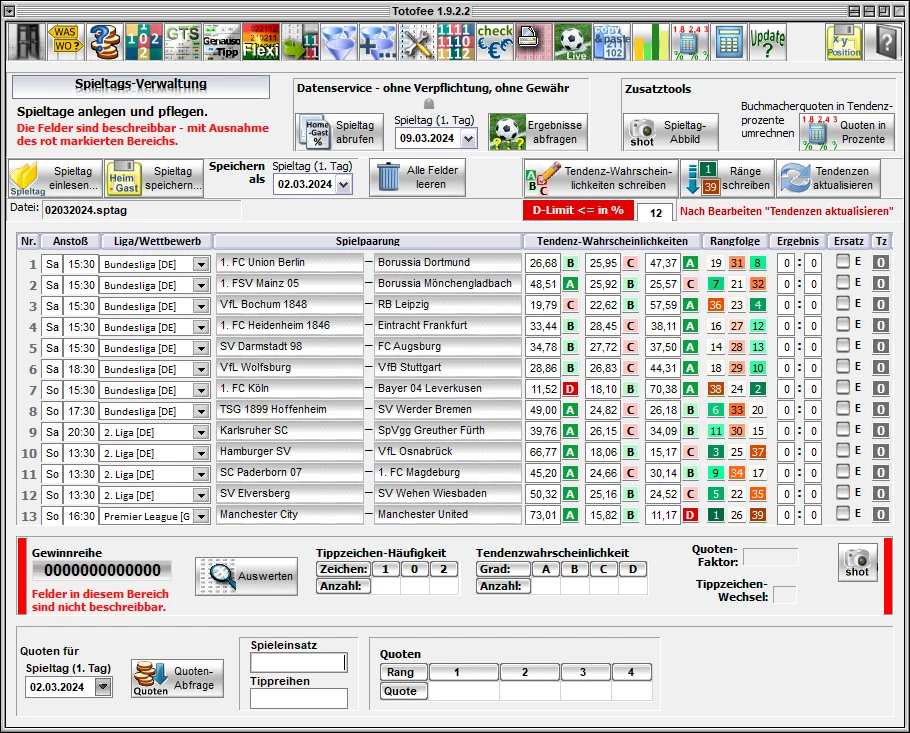910x733 pixels.
Task: Click Ergebnisse abfragen button
Action: click(538, 132)
